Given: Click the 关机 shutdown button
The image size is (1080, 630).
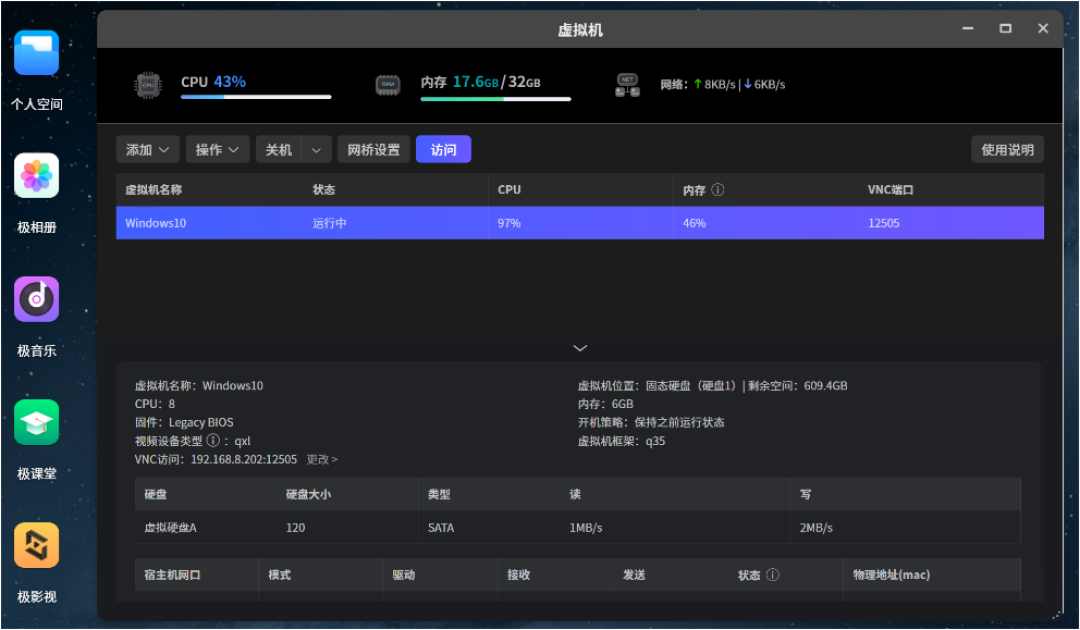Looking at the screenshot, I should point(279,149).
